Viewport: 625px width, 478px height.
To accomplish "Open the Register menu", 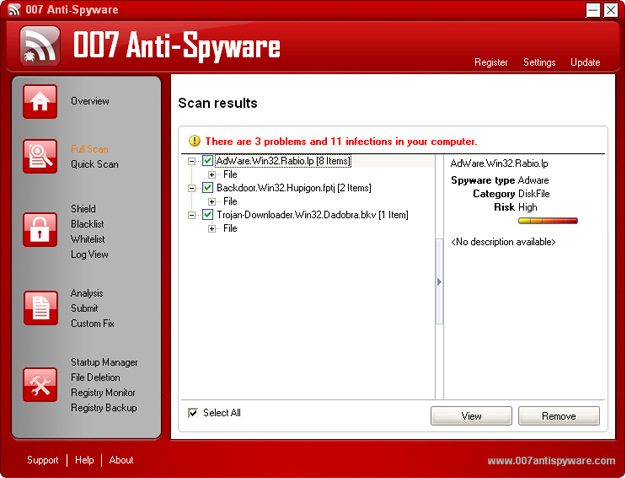I will click(491, 62).
